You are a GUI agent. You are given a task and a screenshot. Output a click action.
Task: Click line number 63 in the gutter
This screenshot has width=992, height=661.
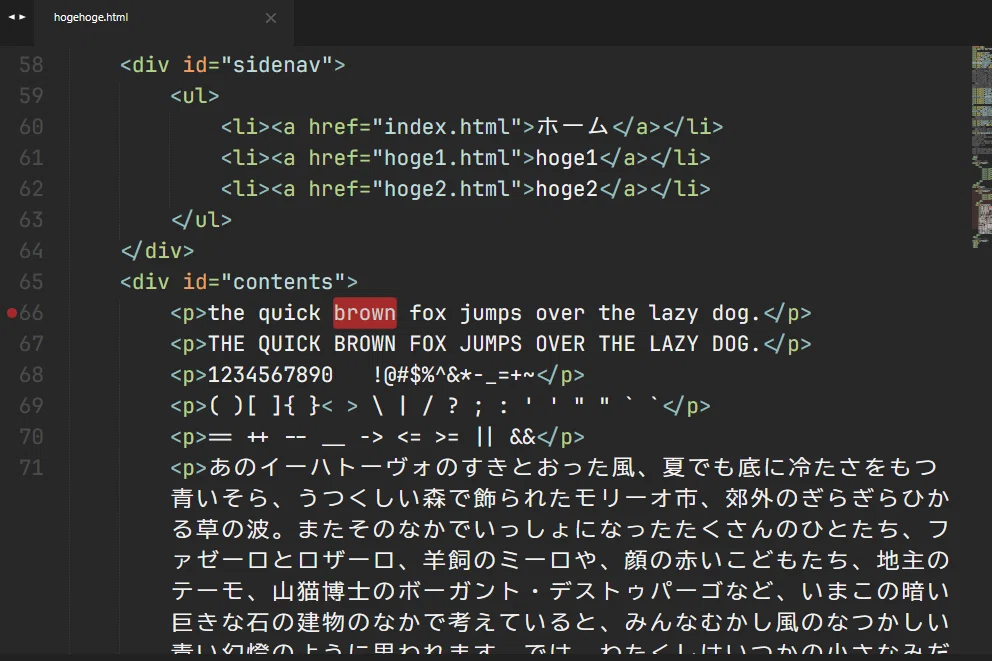(x=32, y=219)
